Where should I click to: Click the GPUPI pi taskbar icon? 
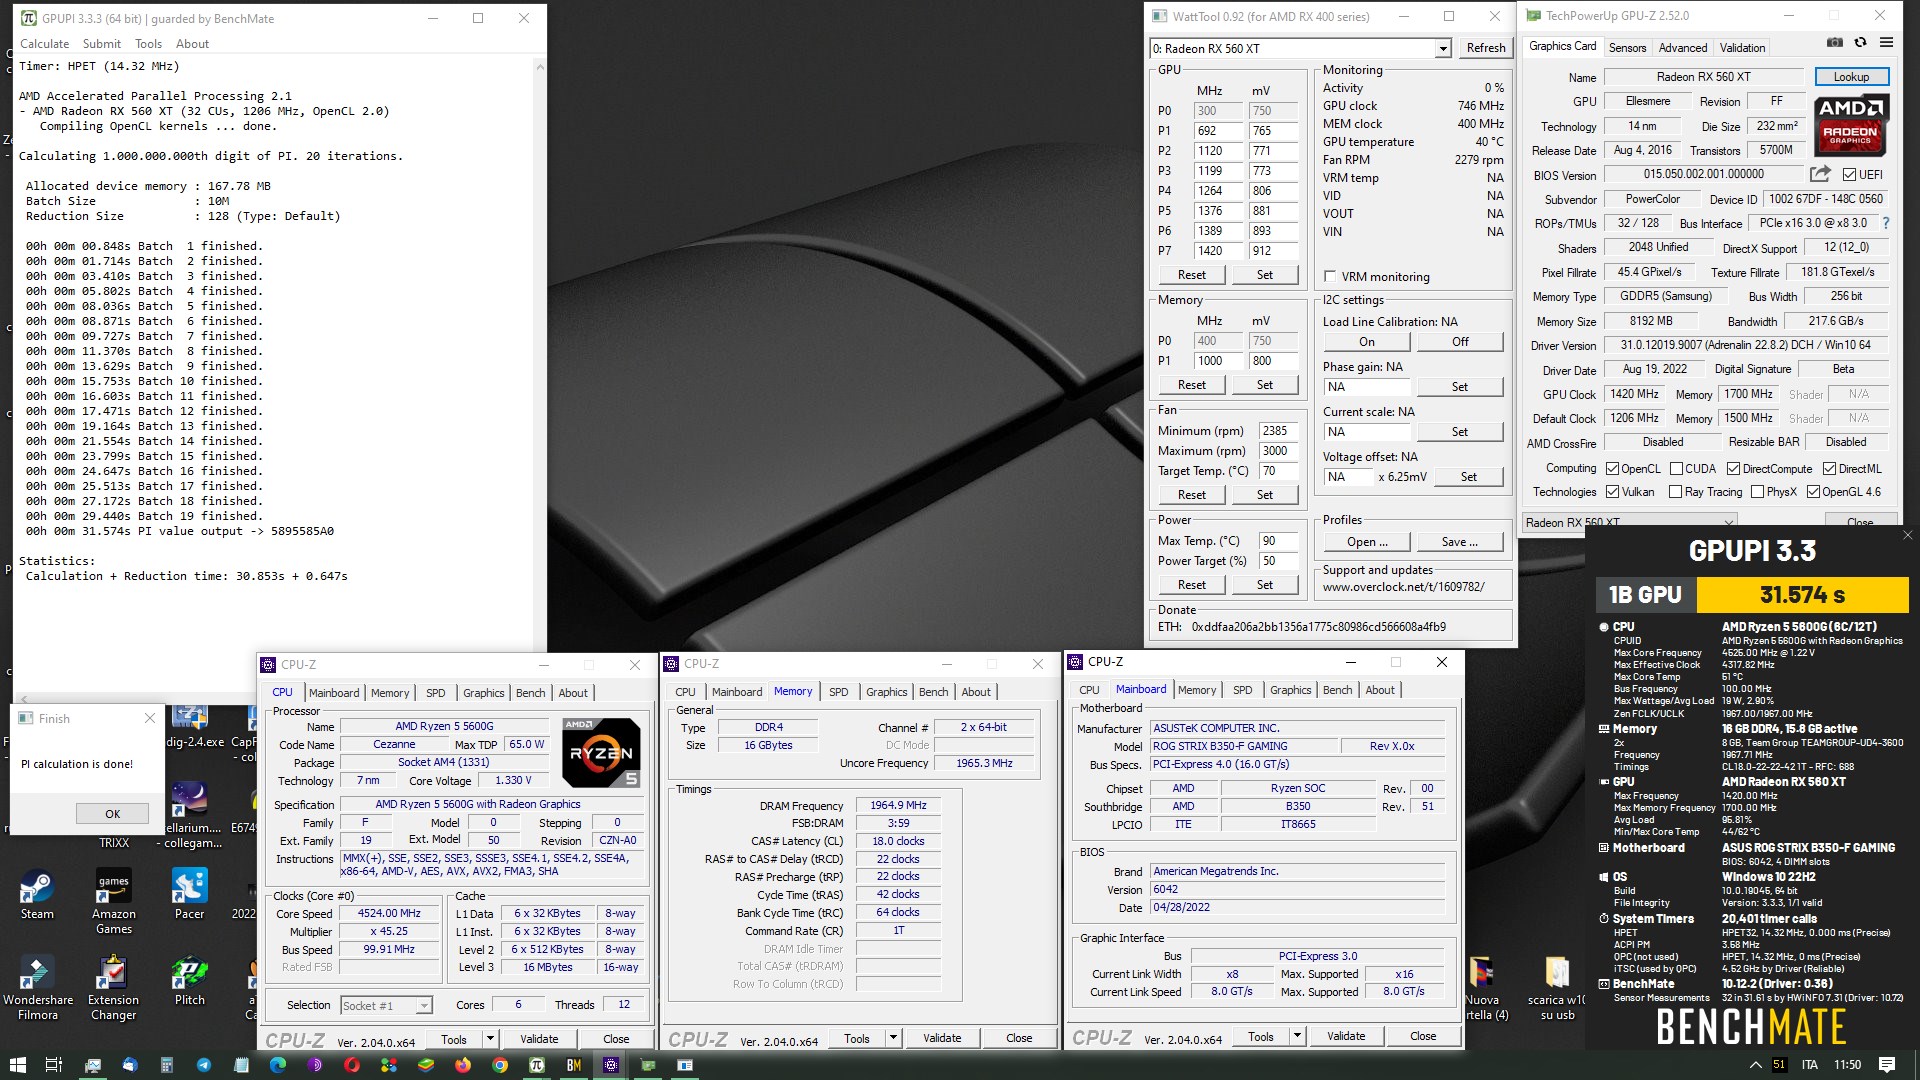pyautogui.click(x=537, y=1065)
